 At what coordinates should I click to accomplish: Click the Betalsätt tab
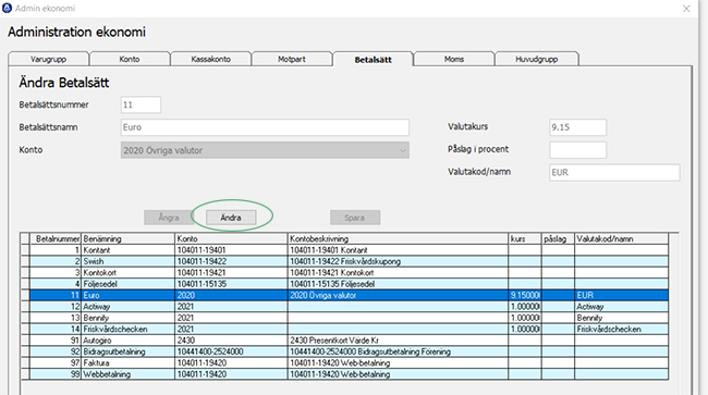click(373, 59)
